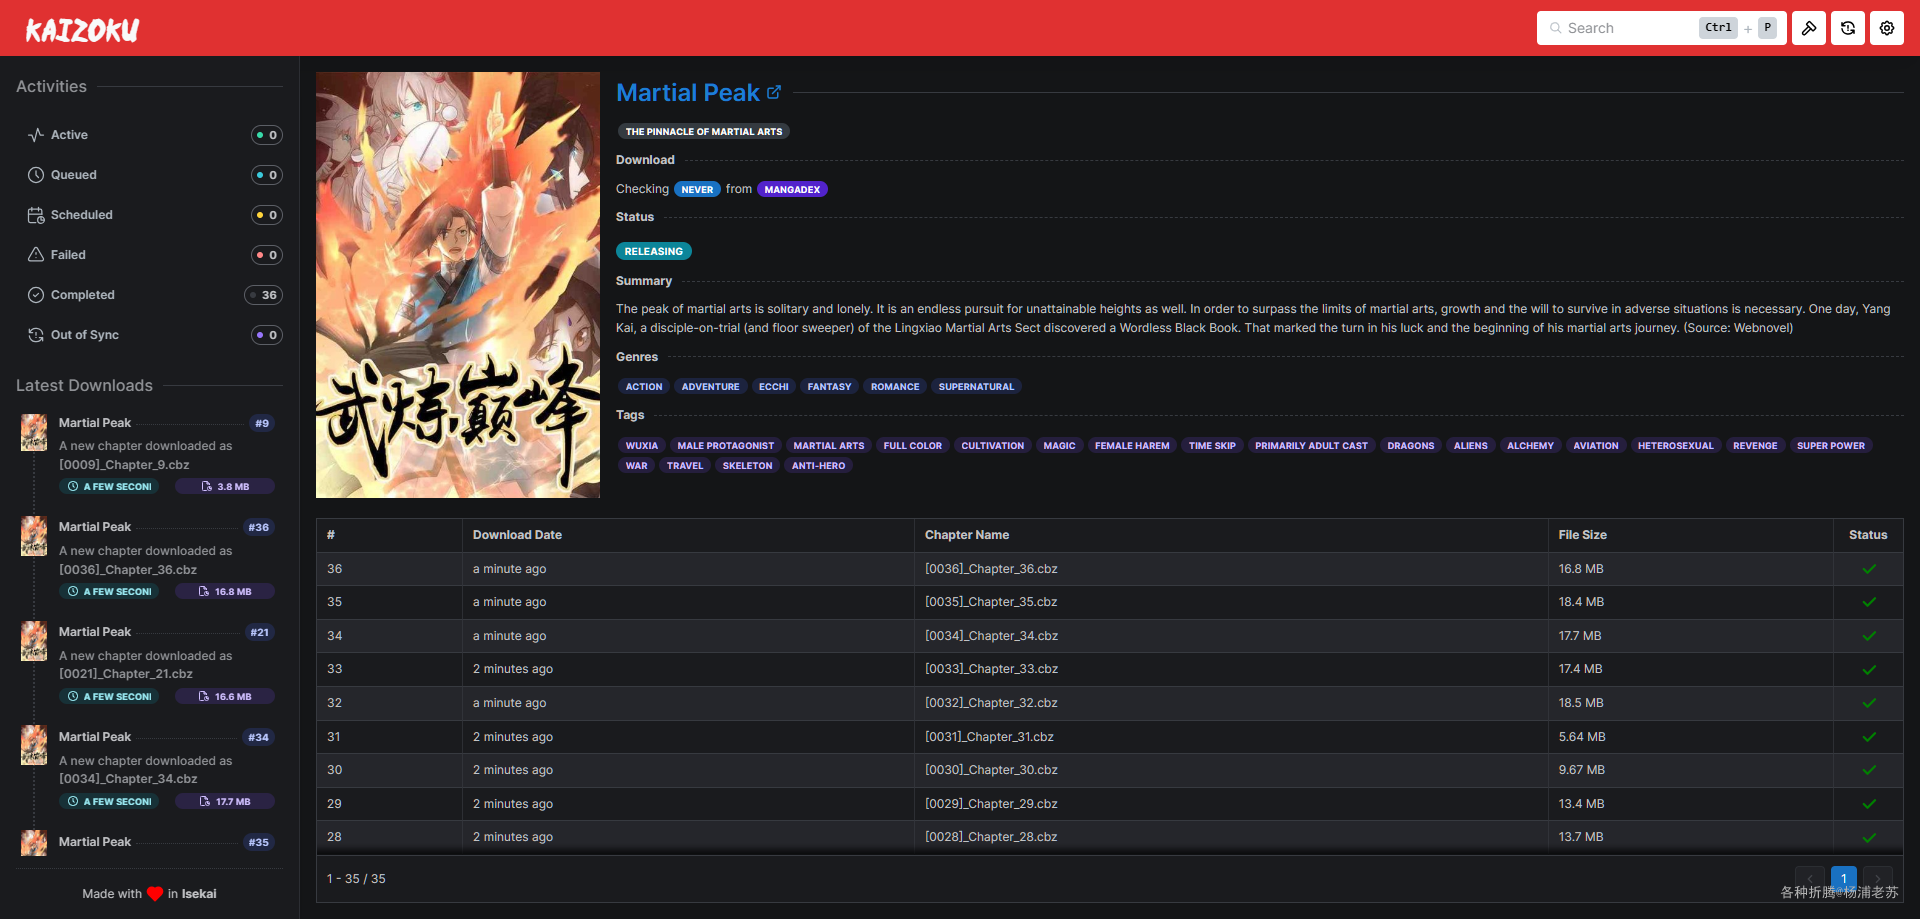
Task: Click the Out of Sync refresh icon
Action: [36, 335]
